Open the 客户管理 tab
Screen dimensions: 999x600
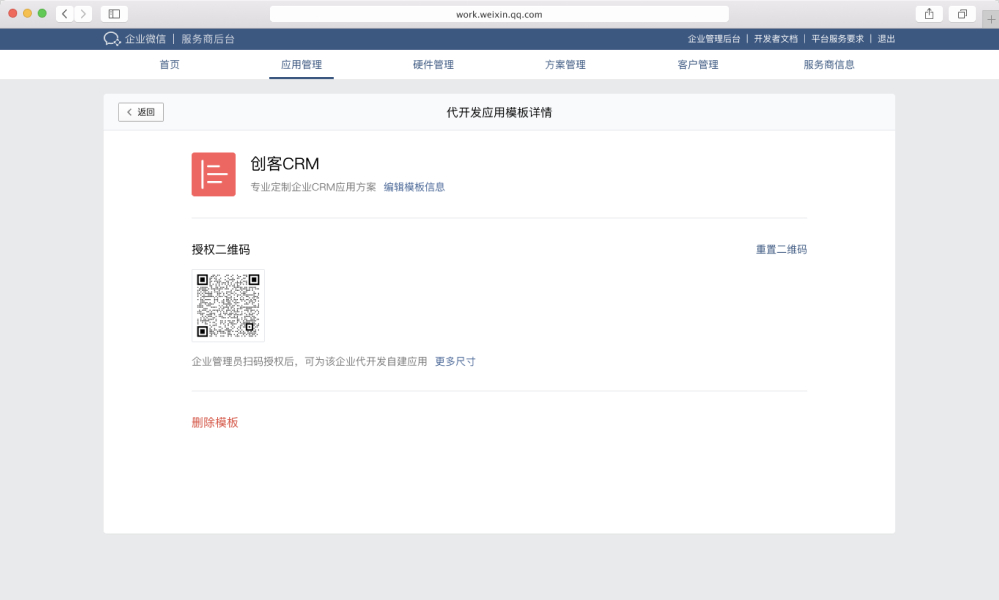tap(698, 64)
